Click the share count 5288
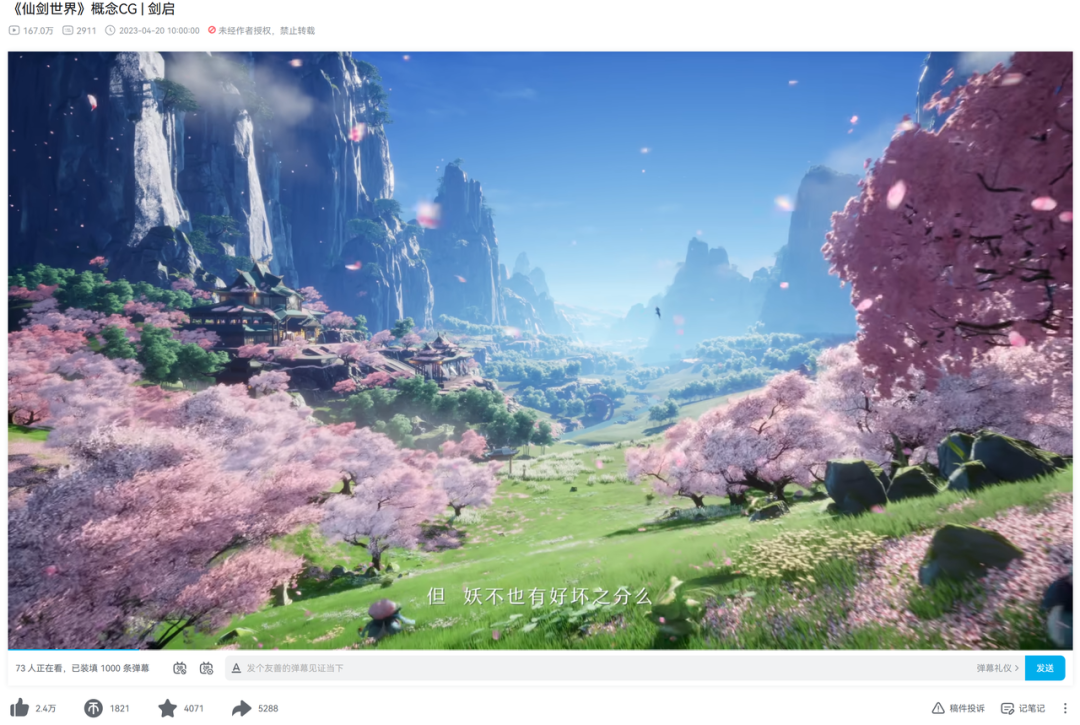Screen dimensions: 1080x725 (268, 708)
